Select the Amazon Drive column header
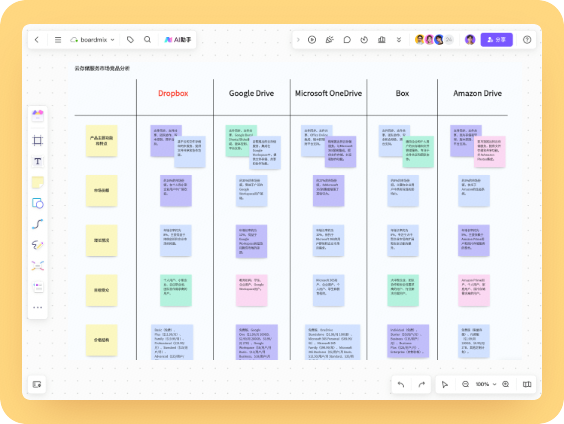 click(477, 94)
